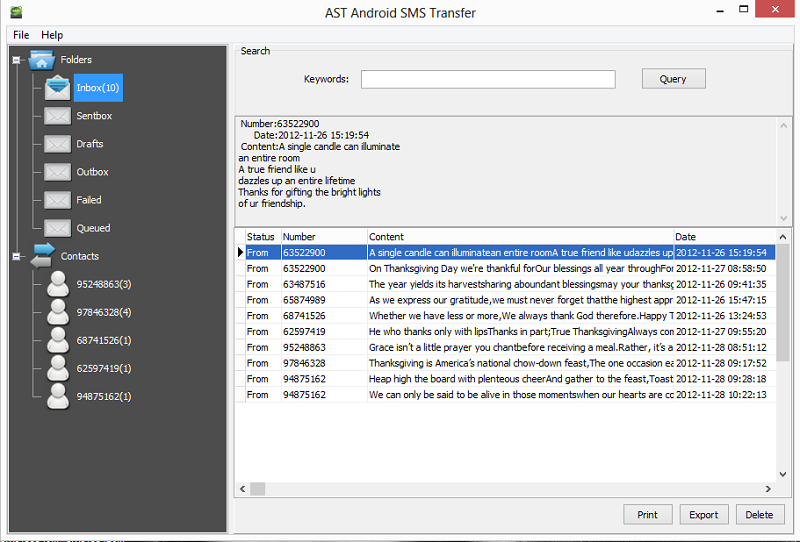Screen dimensions: 800x542
Task: Click the Outbox envelope icon
Action: pos(57,172)
